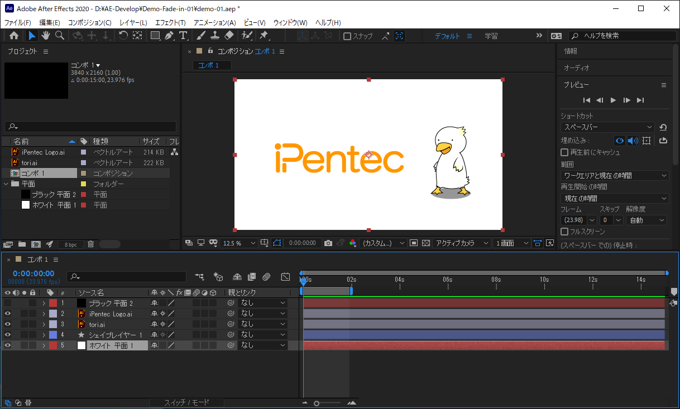Open the 12.5% magnification dropdown
This screenshot has width=680, height=409.
pos(239,243)
